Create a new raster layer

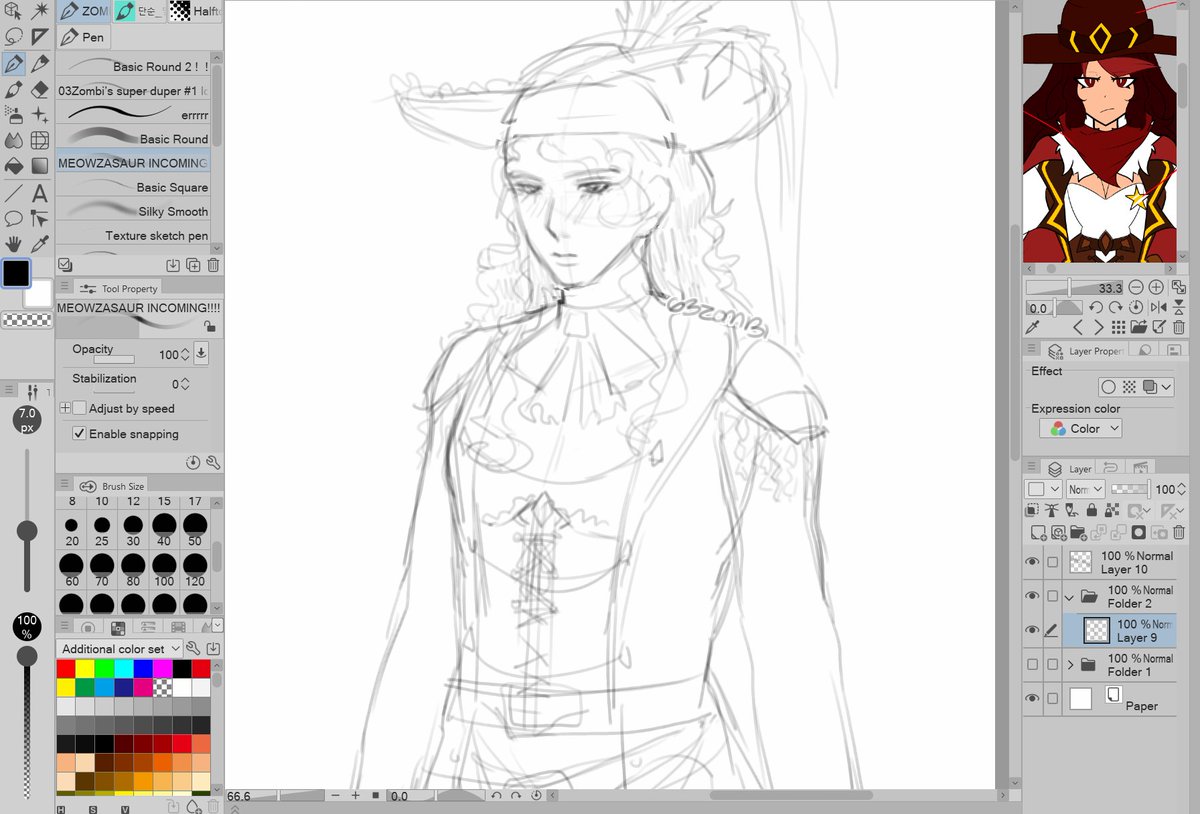coord(1038,531)
